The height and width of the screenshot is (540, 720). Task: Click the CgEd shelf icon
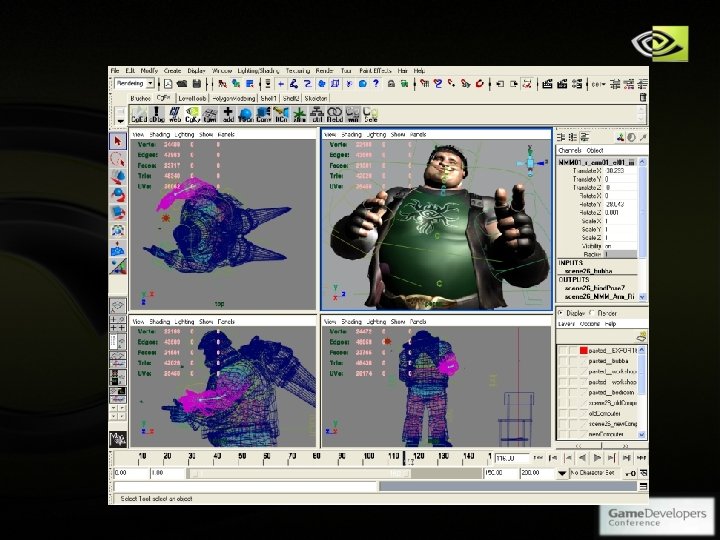(x=139, y=114)
